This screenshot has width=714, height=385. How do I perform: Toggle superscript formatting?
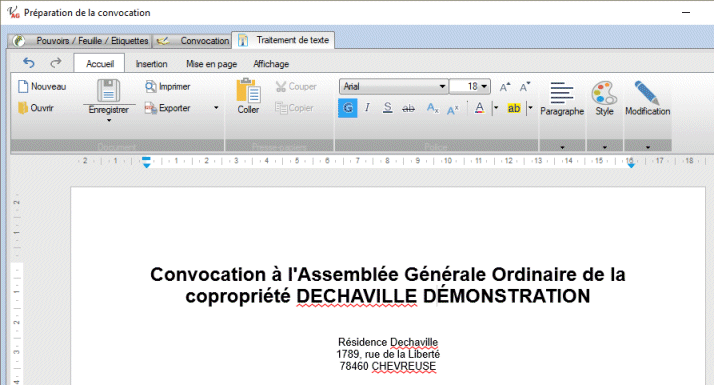pyautogui.click(x=453, y=109)
